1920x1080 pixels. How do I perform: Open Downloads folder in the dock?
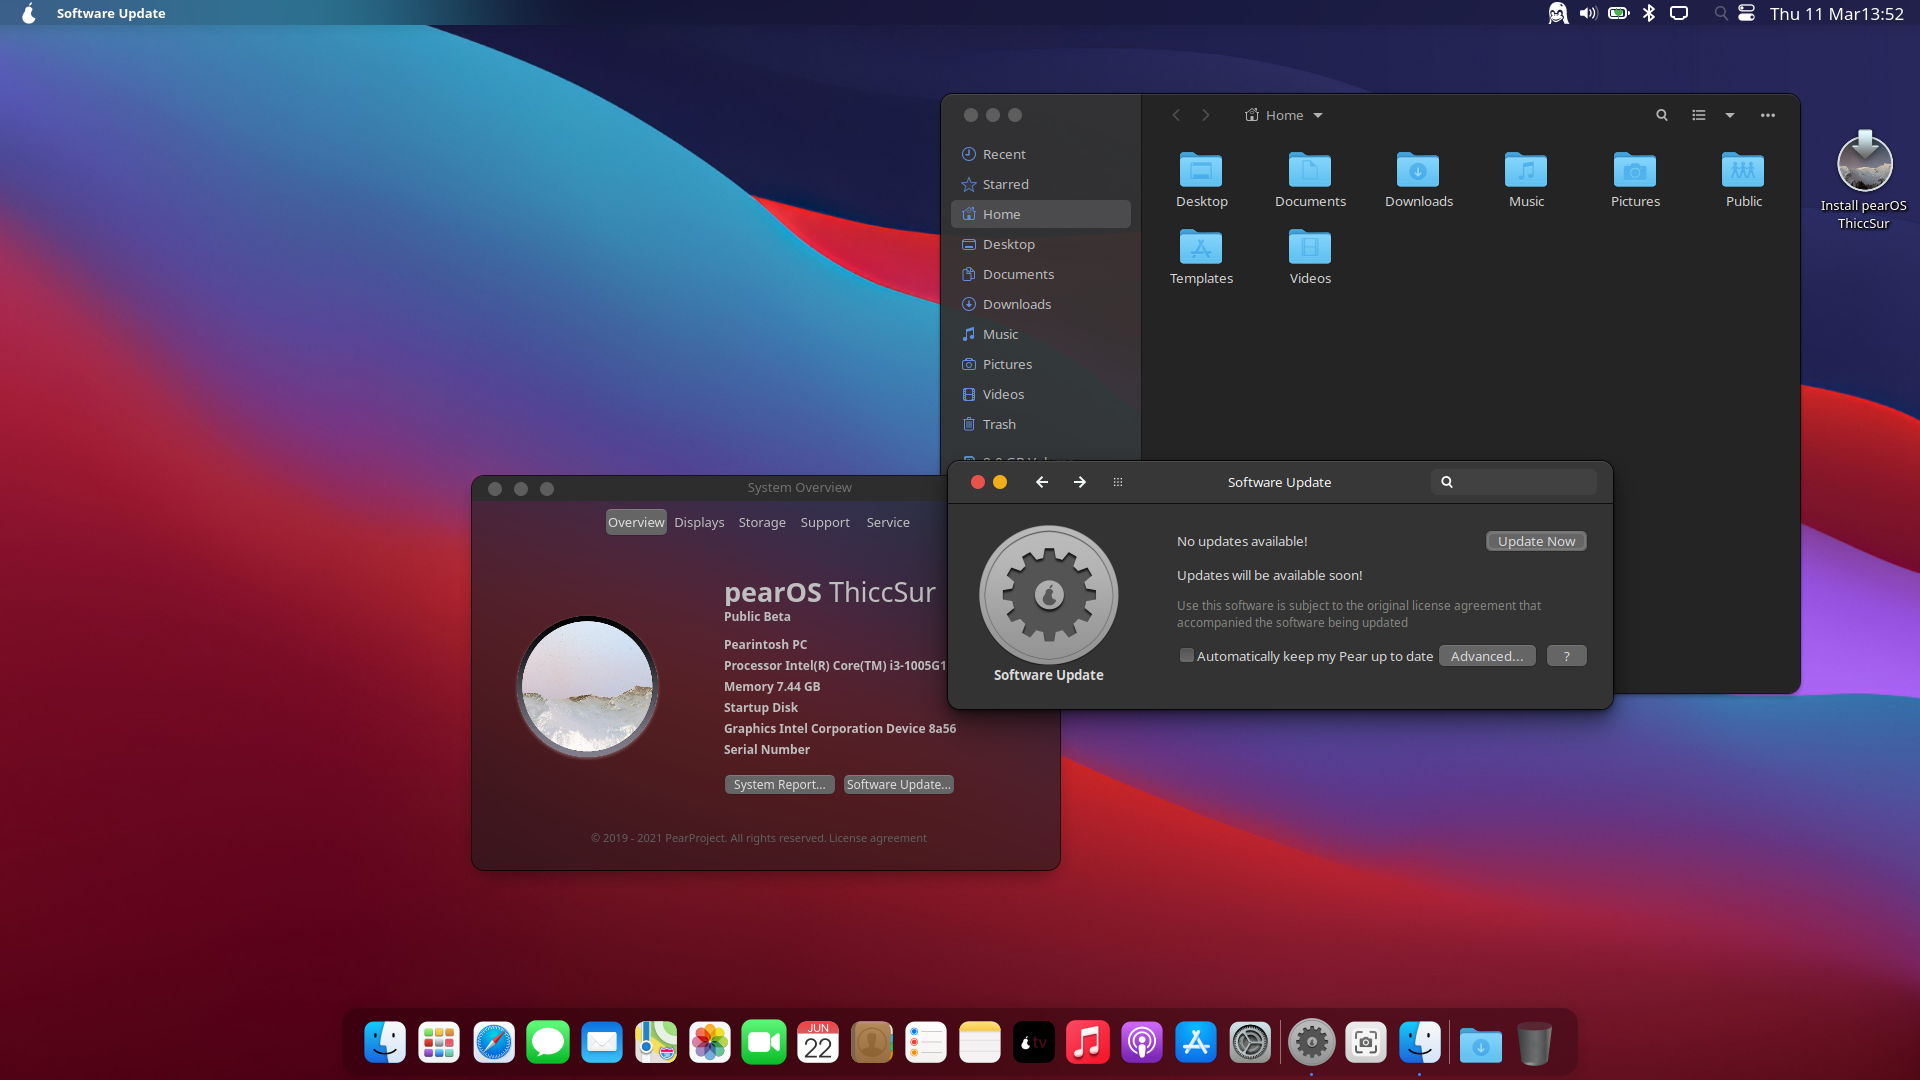pyautogui.click(x=1481, y=1045)
